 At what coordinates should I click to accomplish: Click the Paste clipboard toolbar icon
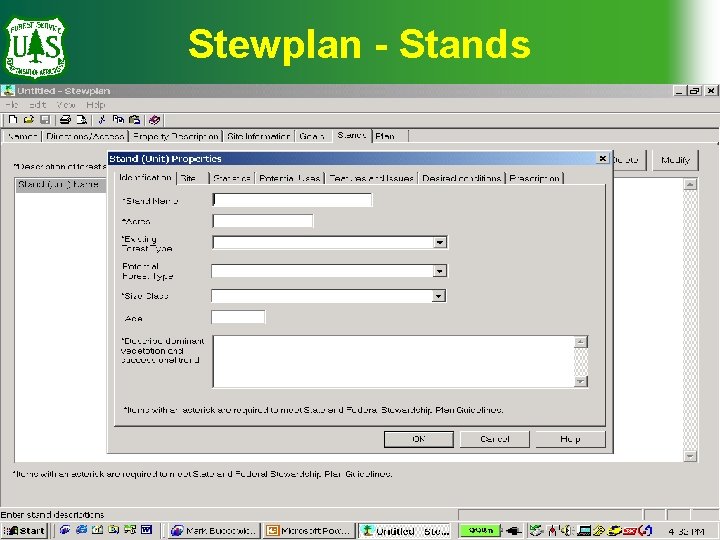point(134,120)
